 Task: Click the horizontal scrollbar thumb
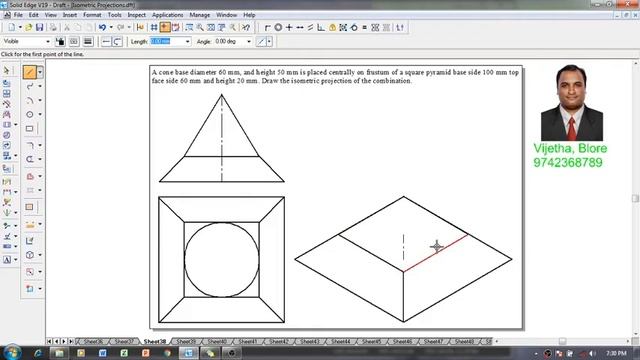[562, 341]
